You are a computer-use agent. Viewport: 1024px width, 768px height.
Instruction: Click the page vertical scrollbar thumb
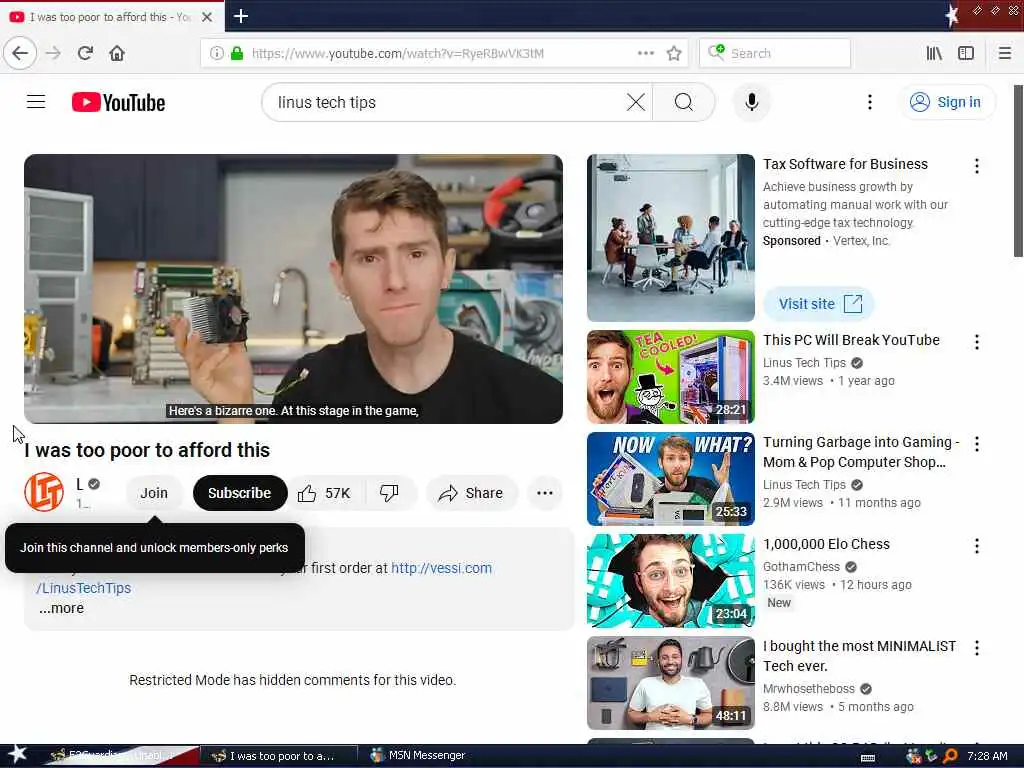[1017, 171]
